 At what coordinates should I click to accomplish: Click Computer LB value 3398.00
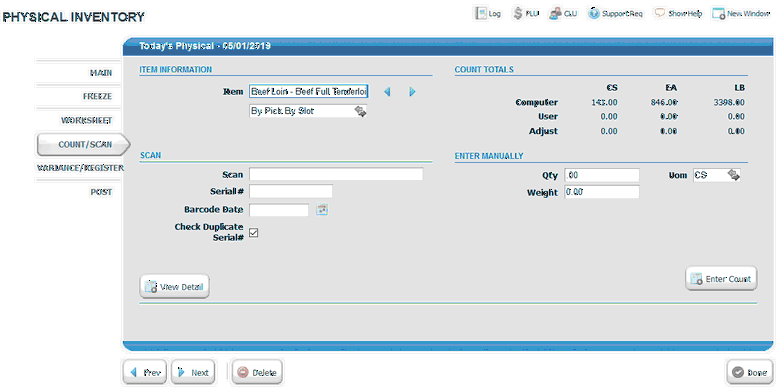[x=729, y=103]
